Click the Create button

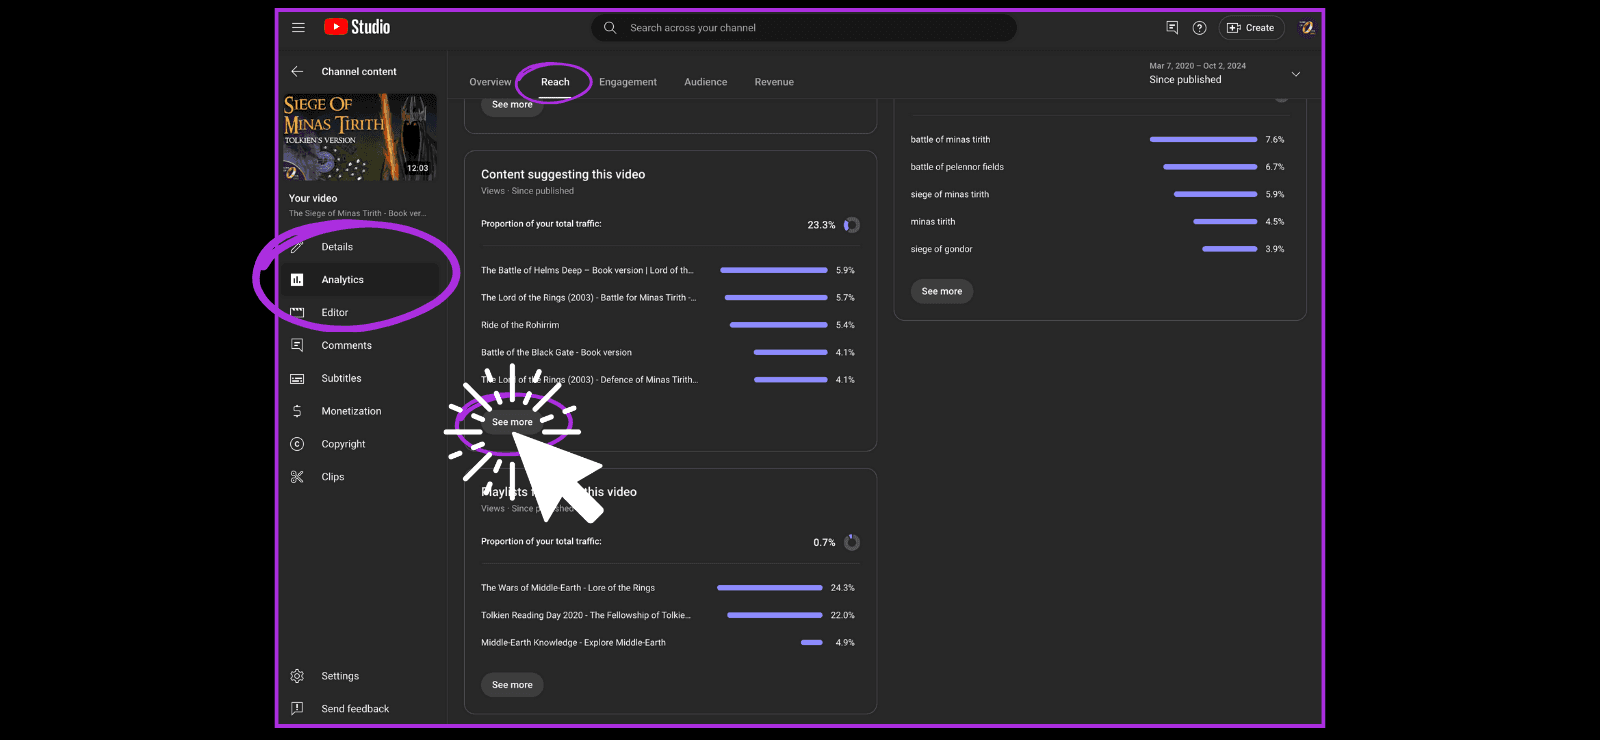pos(1251,28)
